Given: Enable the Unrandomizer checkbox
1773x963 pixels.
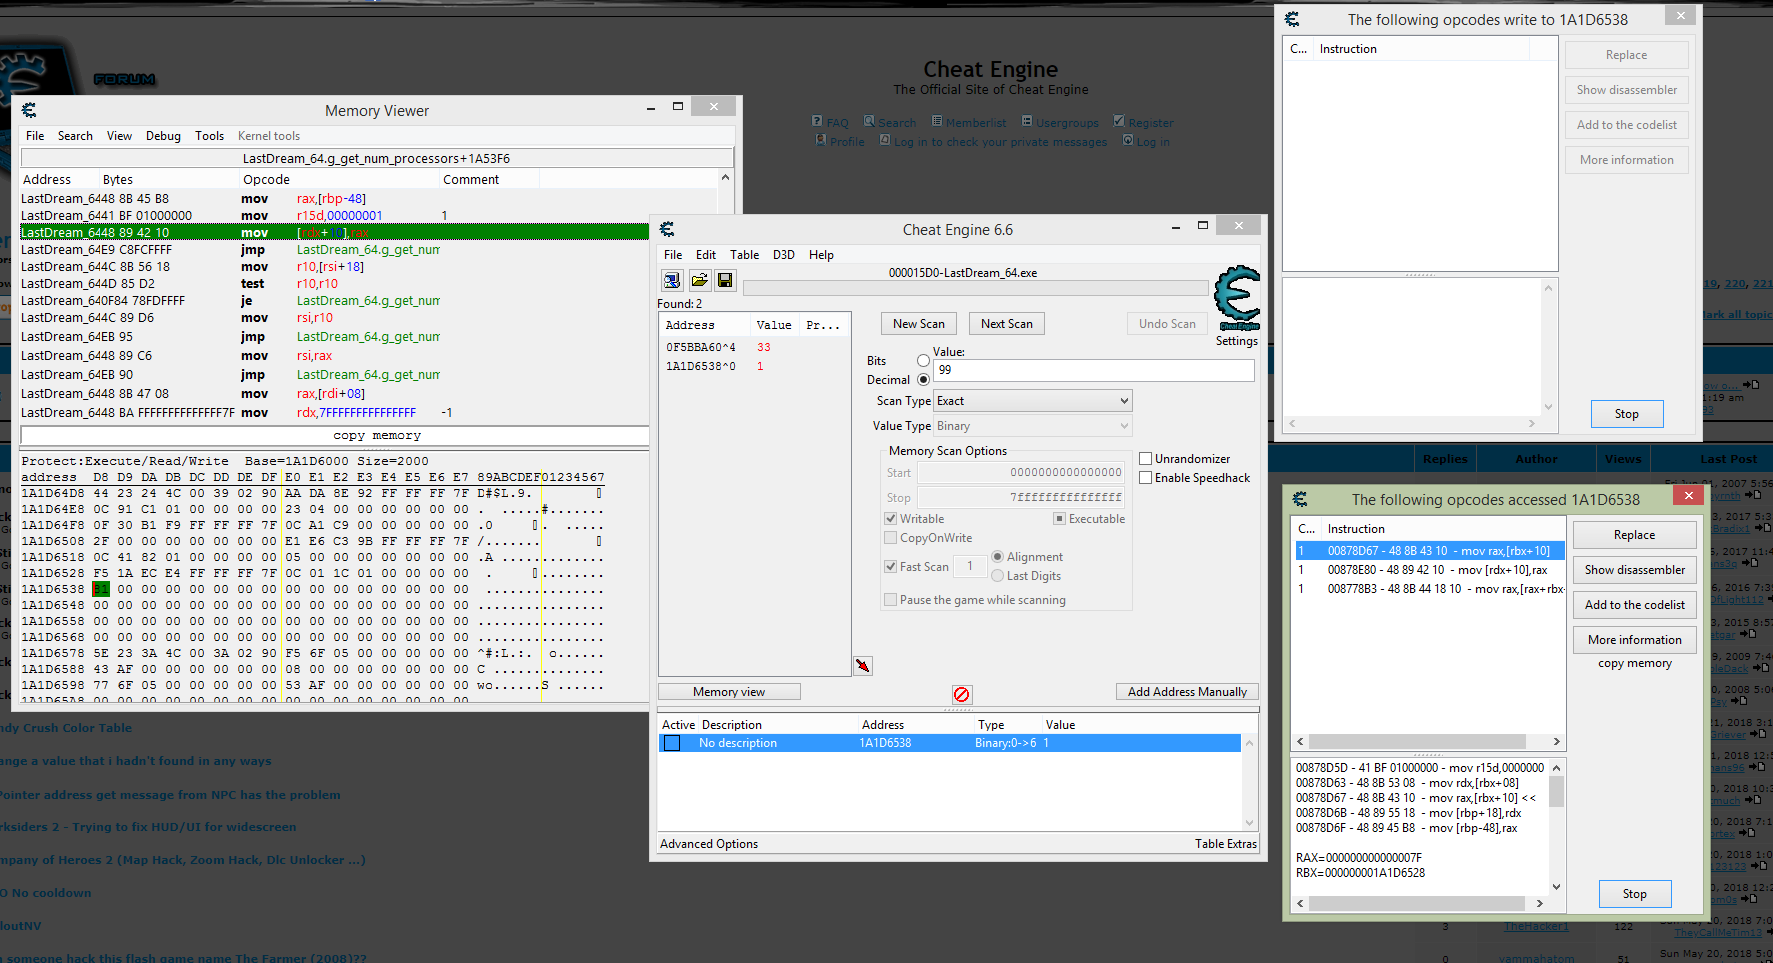Looking at the screenshot, I should pos(1146,459).
